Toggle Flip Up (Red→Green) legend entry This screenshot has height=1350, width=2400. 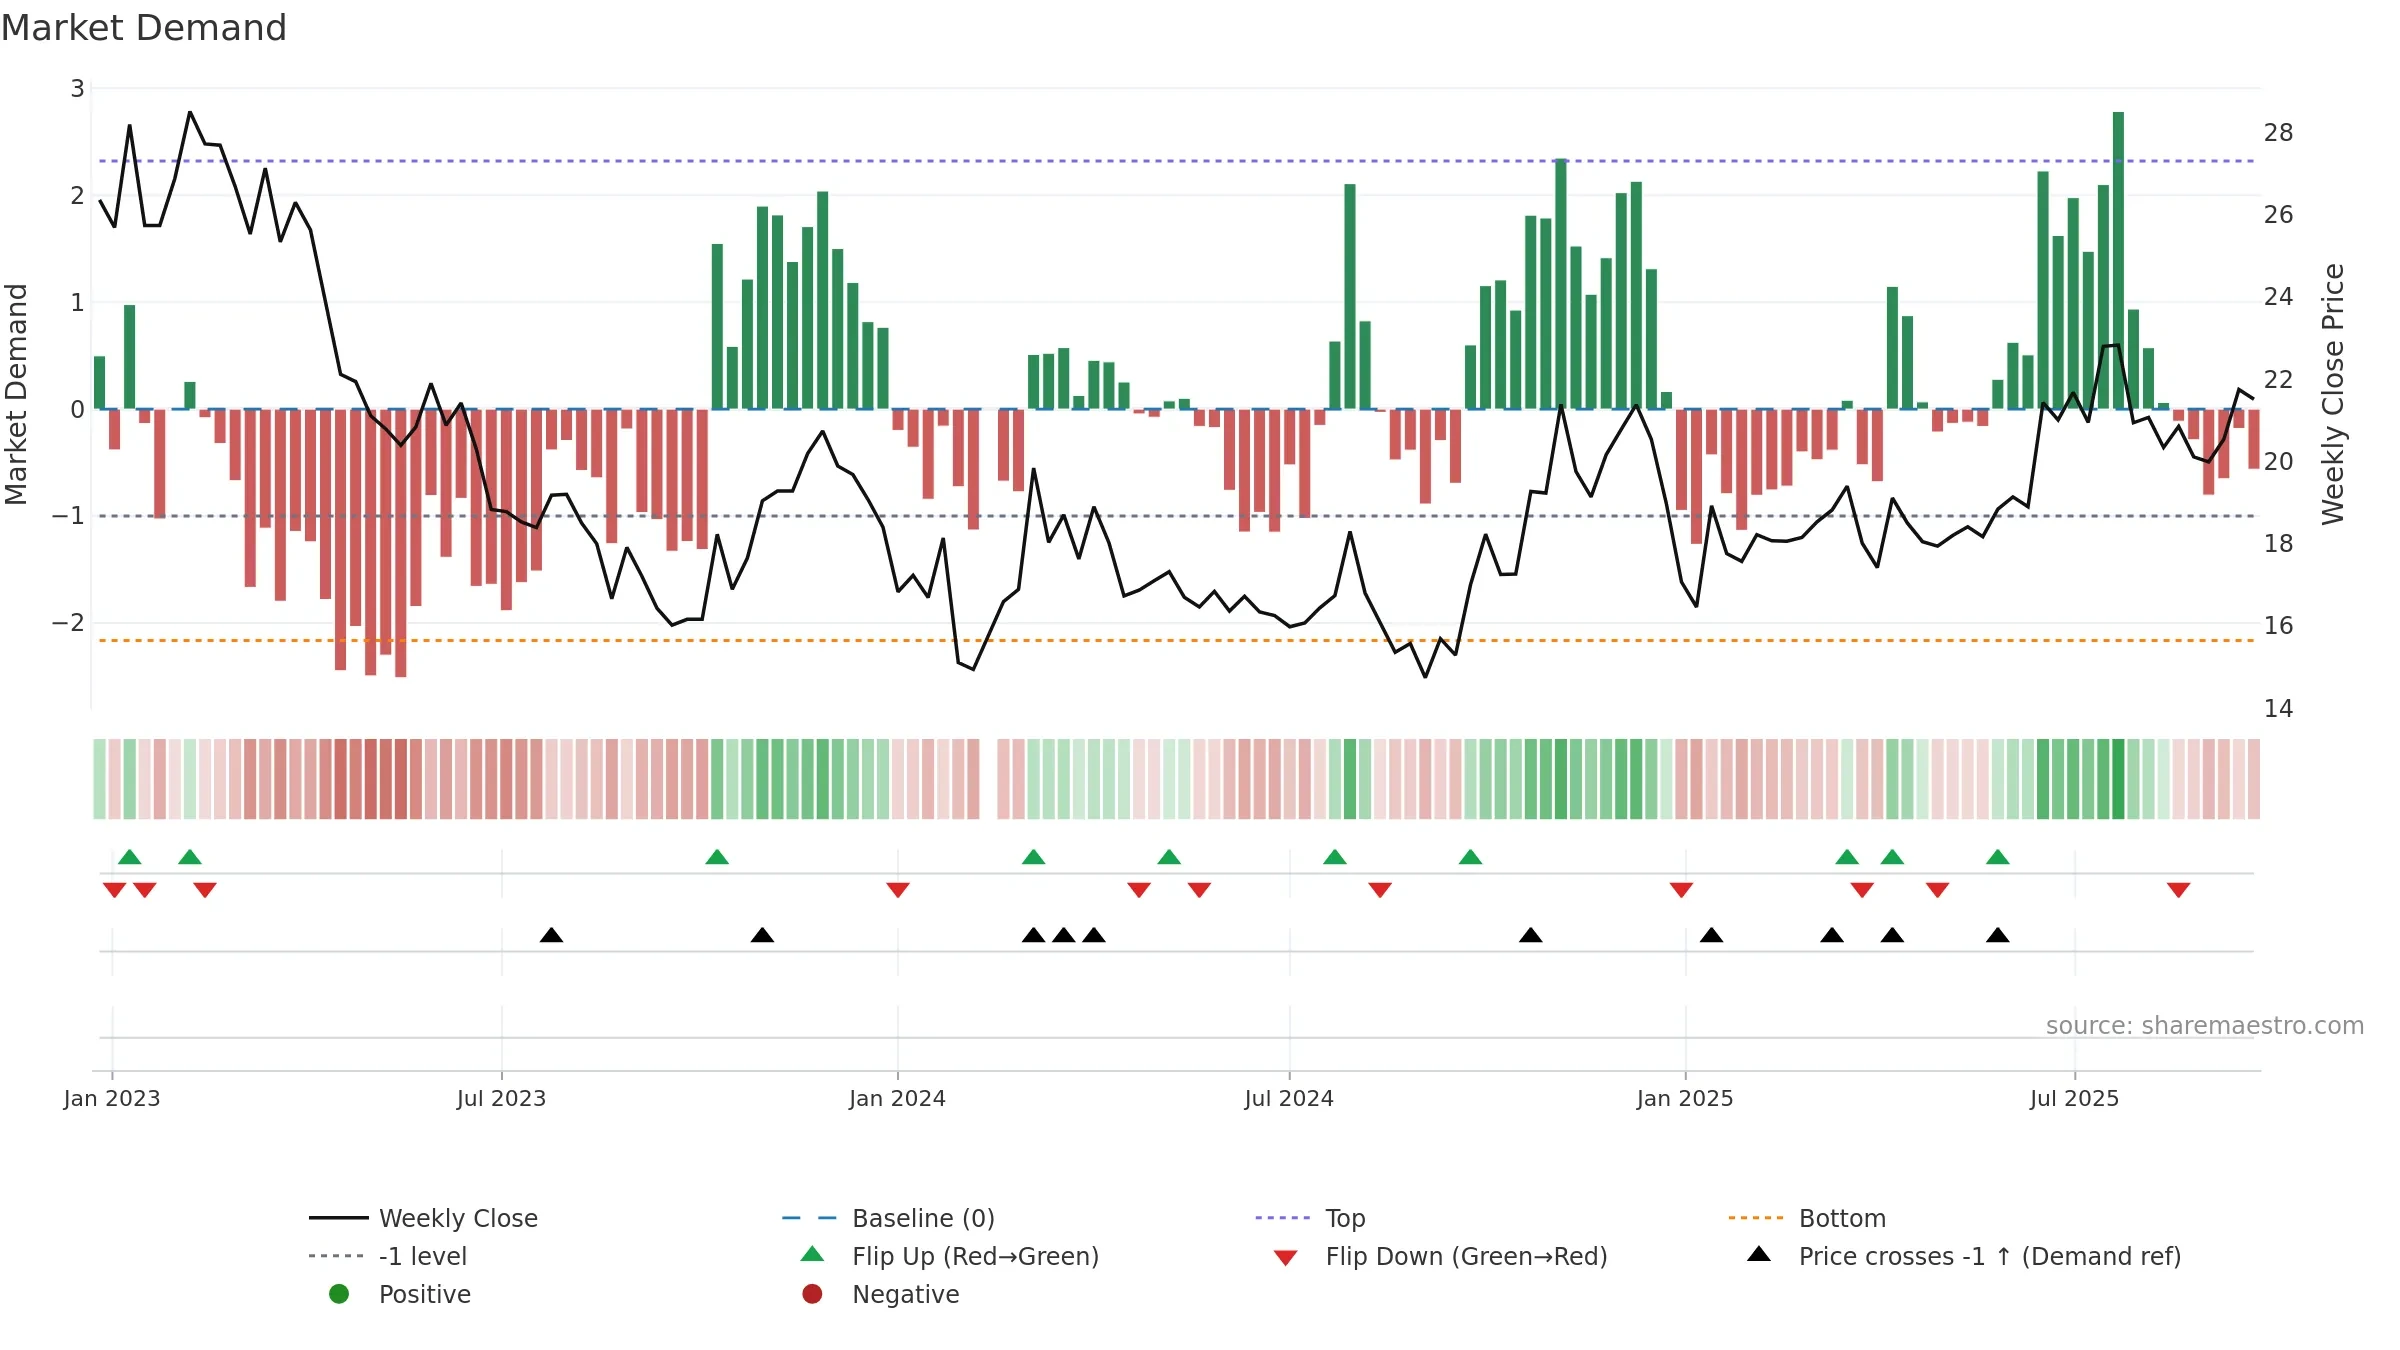[950, 1256]
